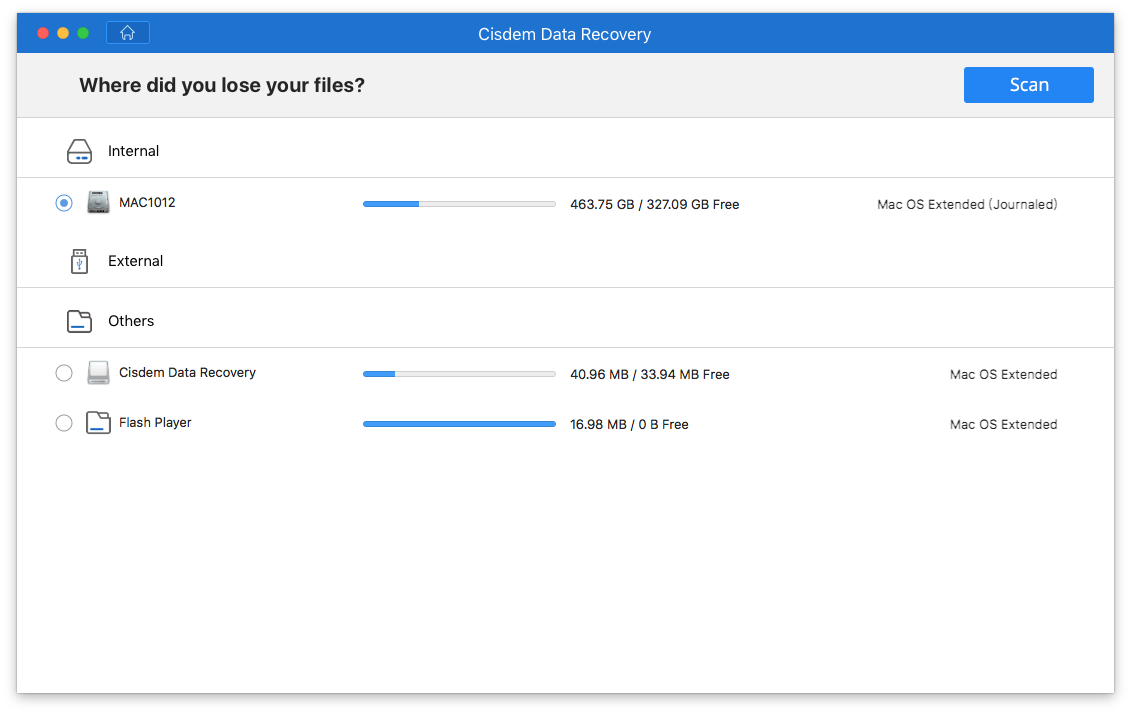Click the Cisdem Data Recovery volume name
The height and width of the screenshot is (714, 1131).
tap(188, 373)
